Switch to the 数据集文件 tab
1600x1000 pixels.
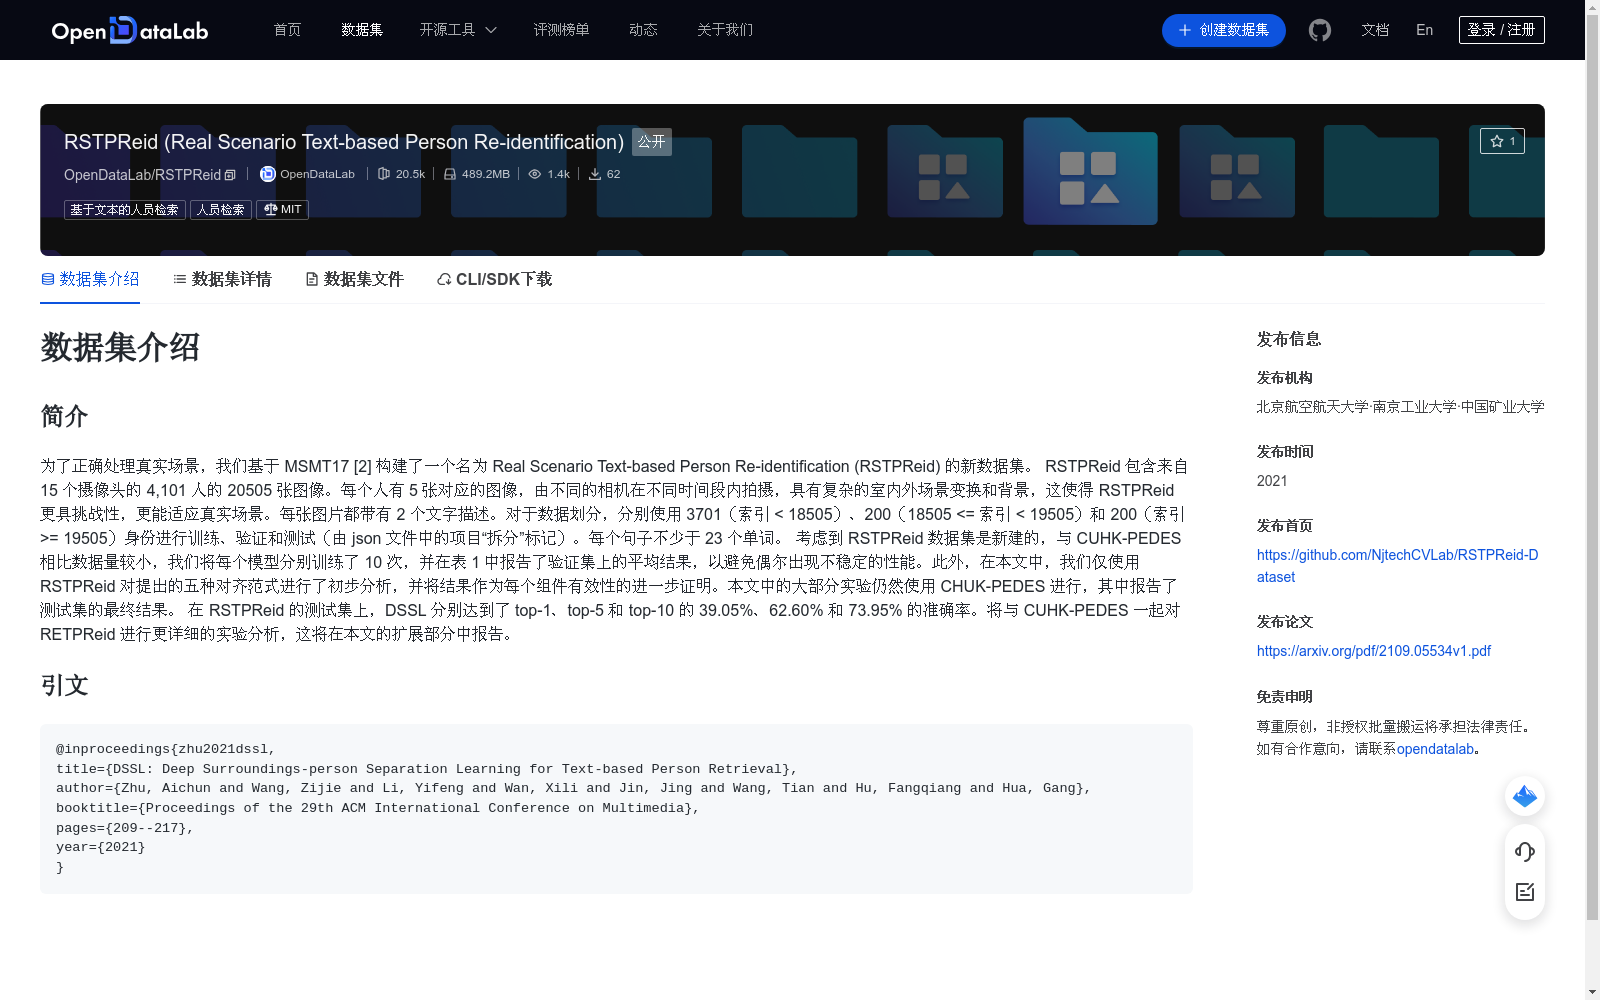pyautogui.click(x=354, y=279)
